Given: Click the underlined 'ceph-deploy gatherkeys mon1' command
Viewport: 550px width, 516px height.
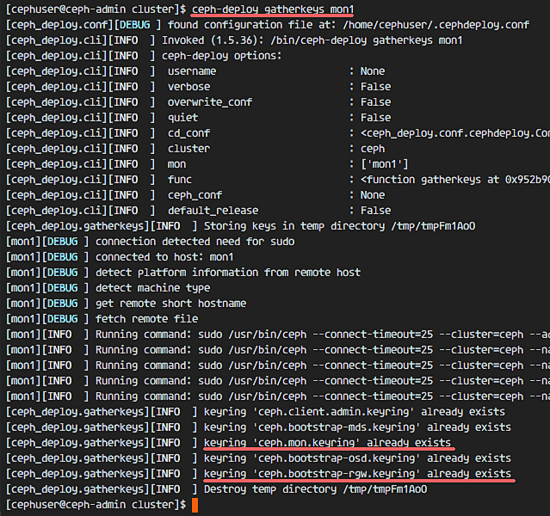Looking at the screenshot, I should (273, 9).
